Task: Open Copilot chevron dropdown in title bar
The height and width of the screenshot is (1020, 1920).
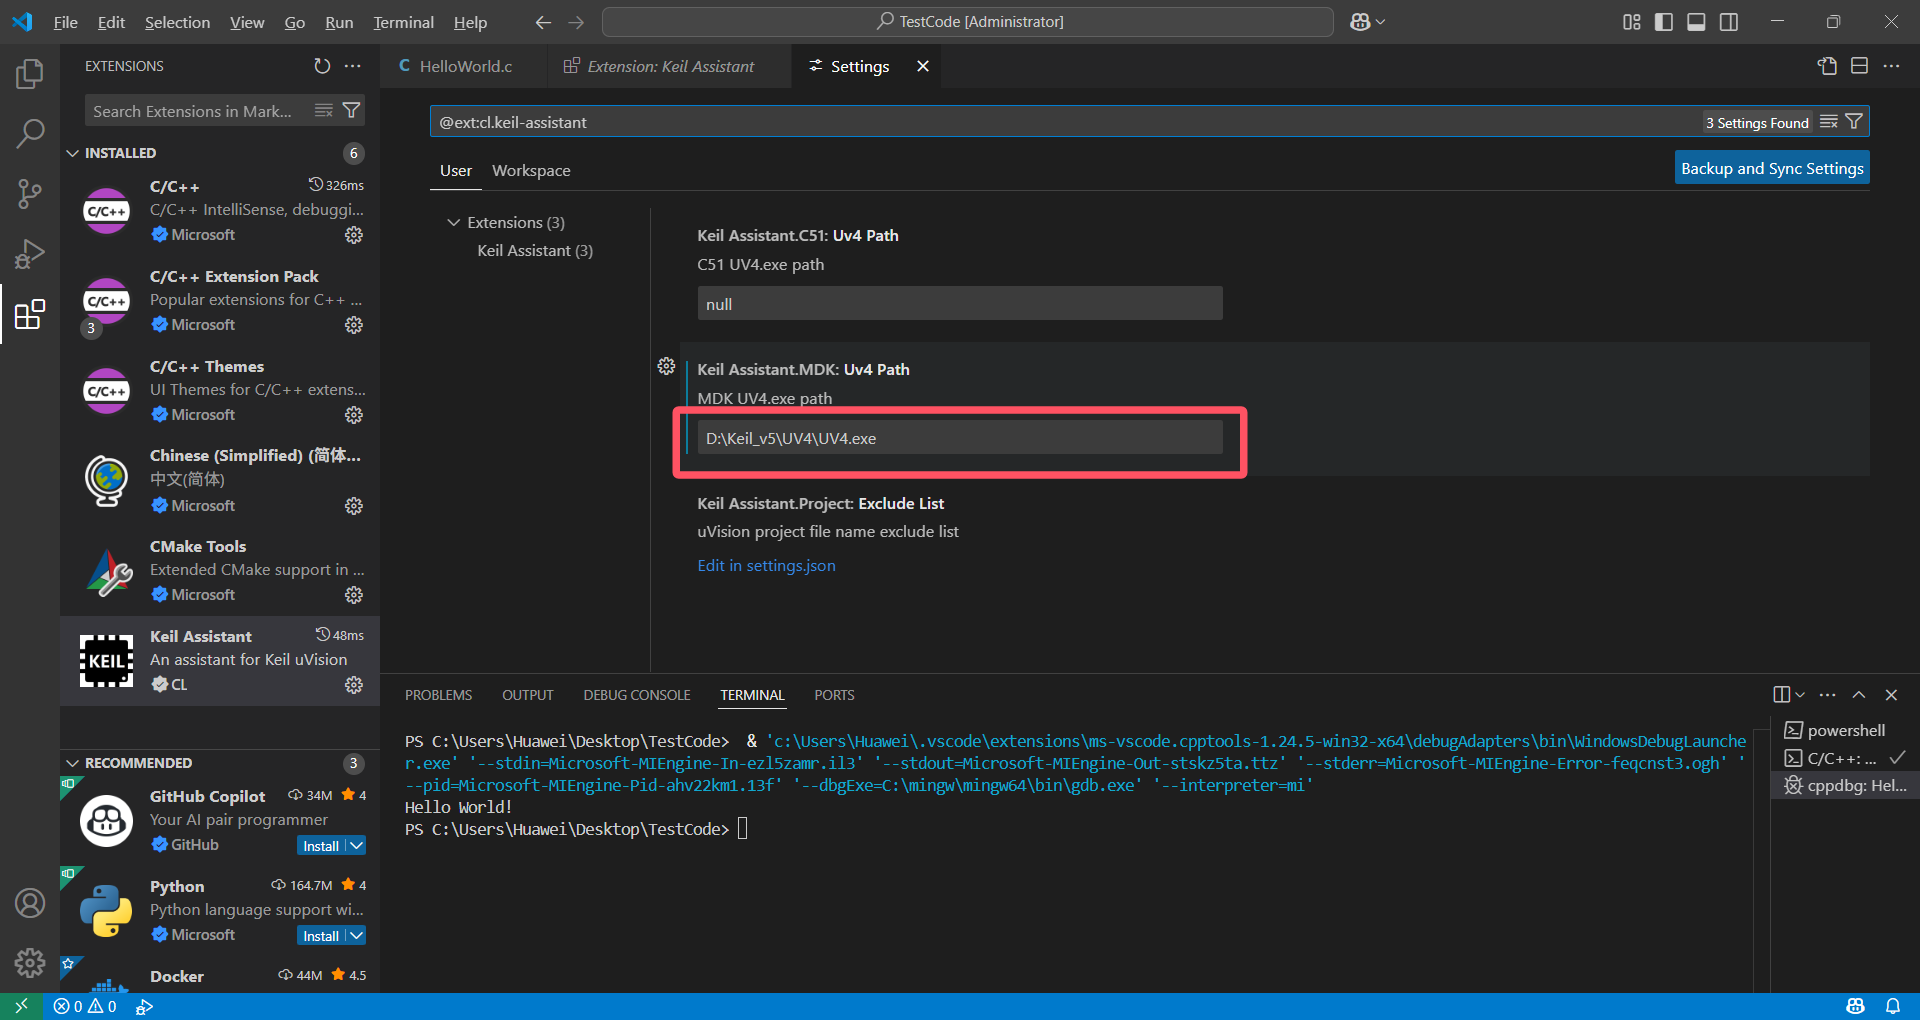Action: pyautogui.click(x=1381, y=22)
